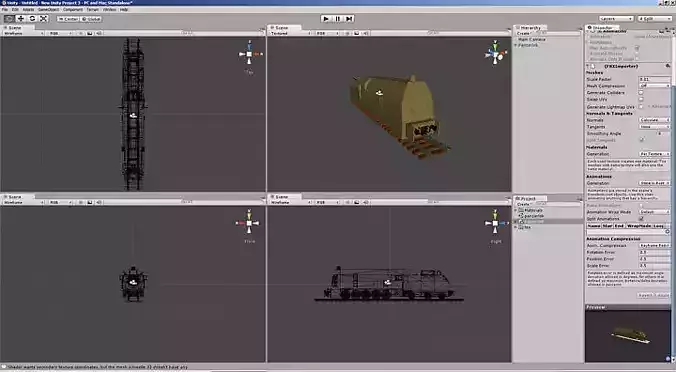Open the FBXImporter gear settings icon
The height and width of the screenshot is (372, 676).
click(x=668, y=66)
